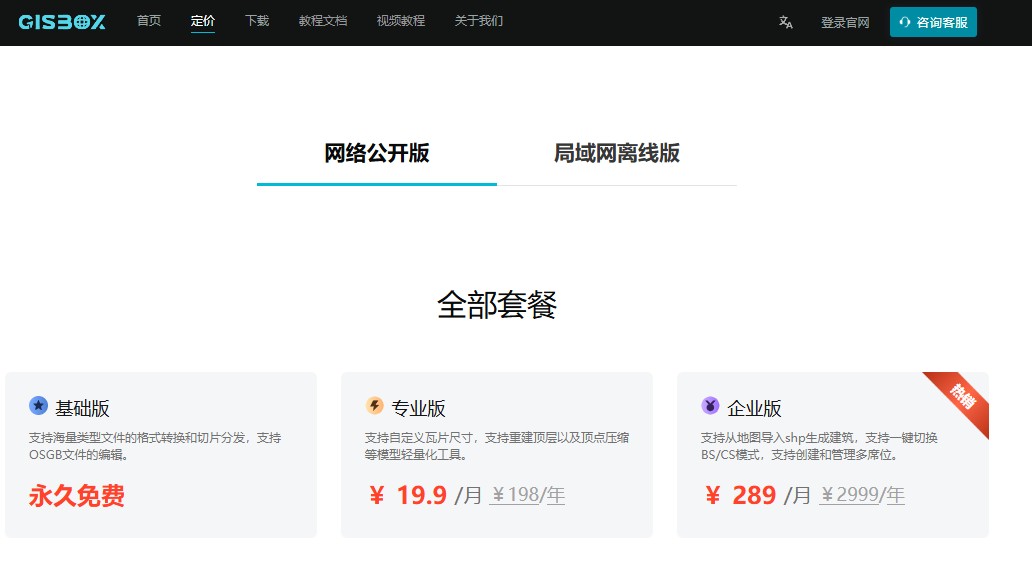Click the blue star icon for 基础版
This screenshot has height=587, width=1032.
(x=39, y=405)
